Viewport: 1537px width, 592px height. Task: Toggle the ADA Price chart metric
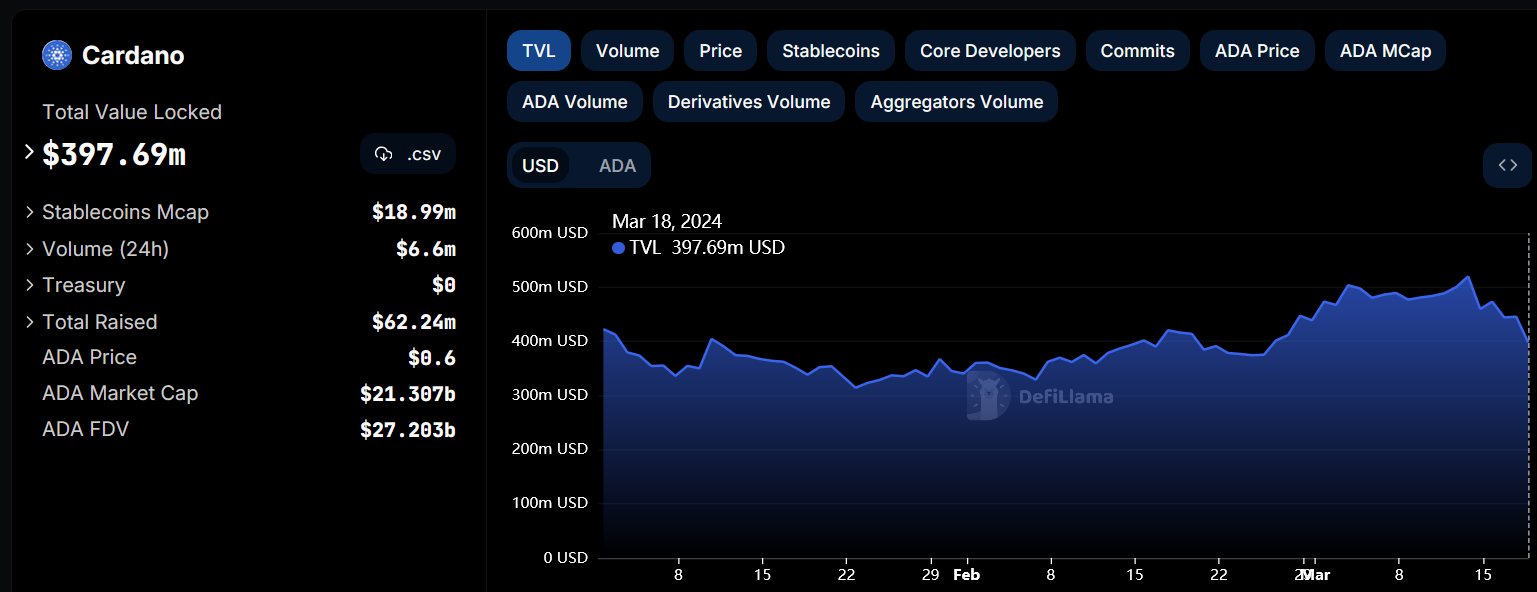coord(1257,51)
